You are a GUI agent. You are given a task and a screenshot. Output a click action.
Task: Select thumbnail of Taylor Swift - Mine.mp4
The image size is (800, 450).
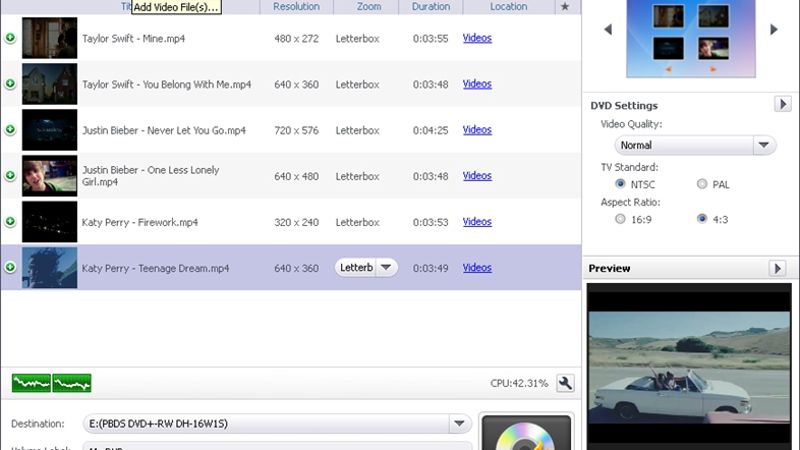click(x=49, y=38)
